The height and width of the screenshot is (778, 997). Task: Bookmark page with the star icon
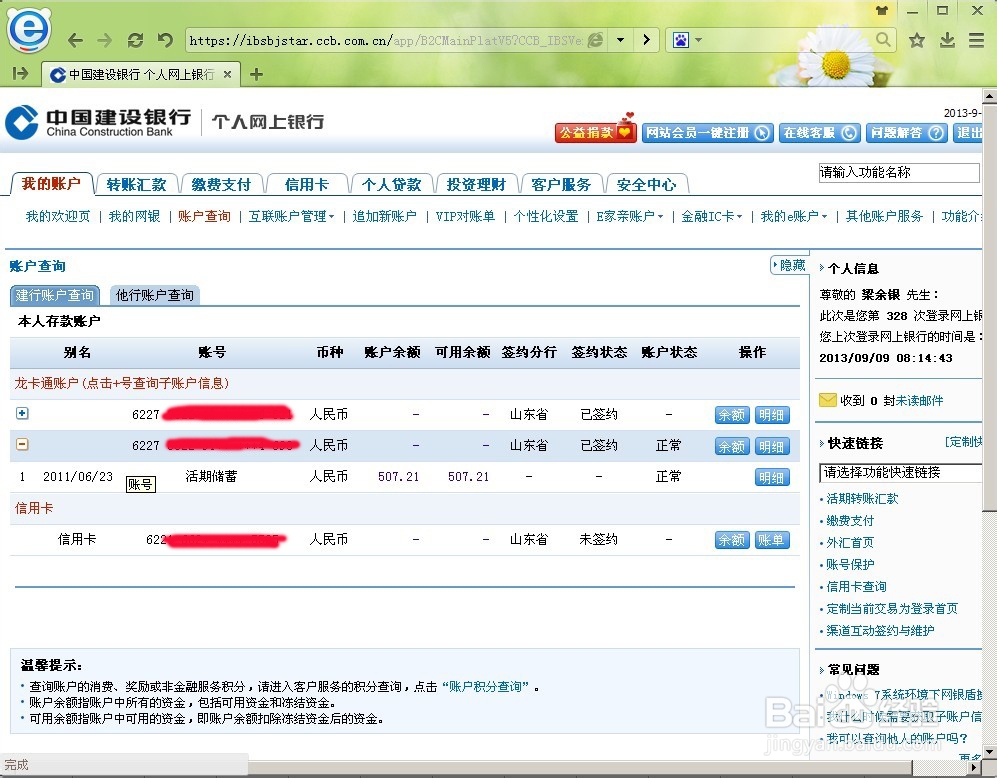click(916, 41)
